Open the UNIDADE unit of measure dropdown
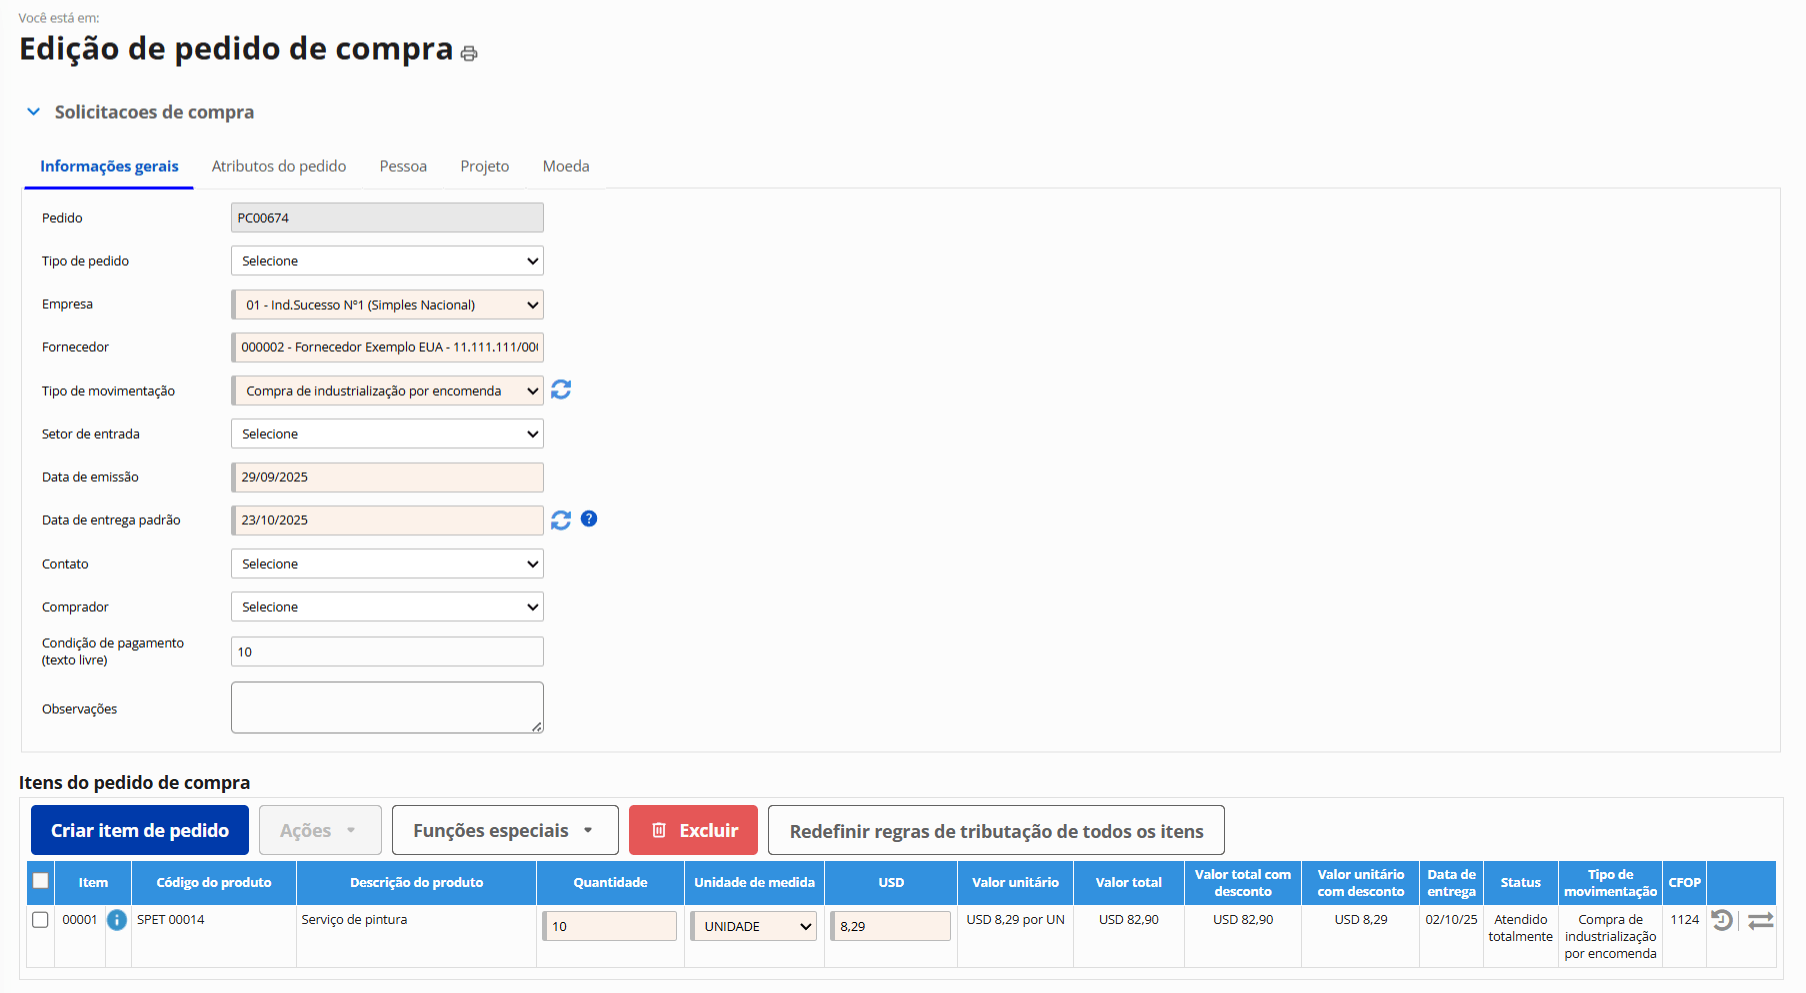The image size is (1806, 993). tap(755, 927)
